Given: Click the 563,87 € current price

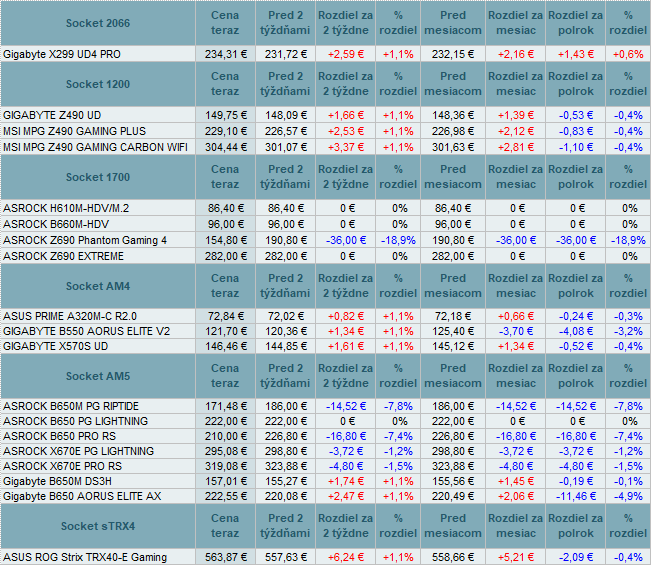Looking at the screenshot, I should pyautogui.click(x=225, y=557).
